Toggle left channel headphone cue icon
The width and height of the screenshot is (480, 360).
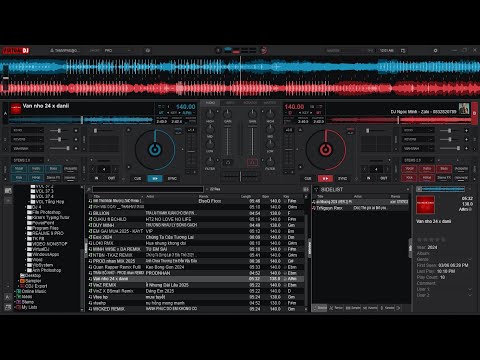click(x=228, y=162)
